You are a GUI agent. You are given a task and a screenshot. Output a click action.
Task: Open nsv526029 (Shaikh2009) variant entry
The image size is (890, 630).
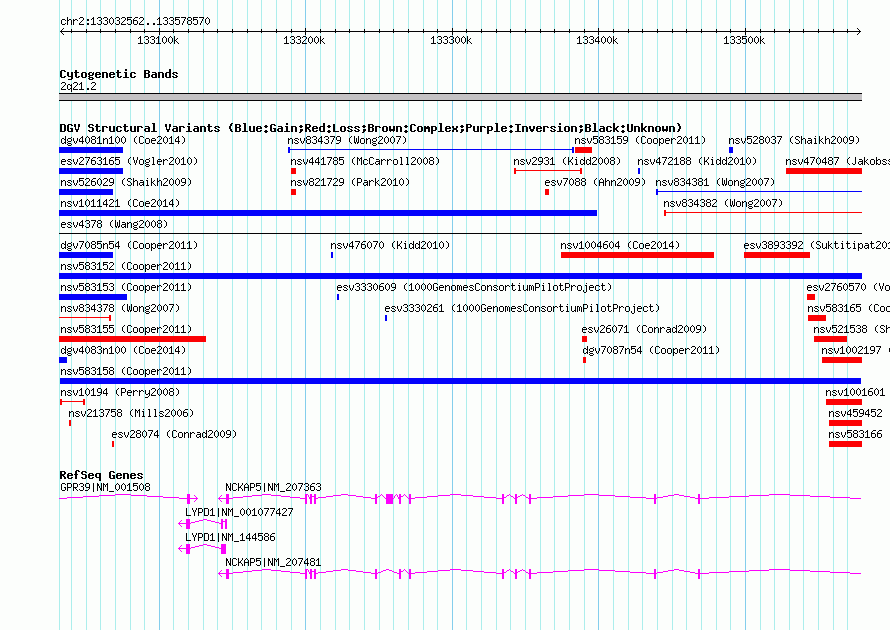[x=126, y=182]
